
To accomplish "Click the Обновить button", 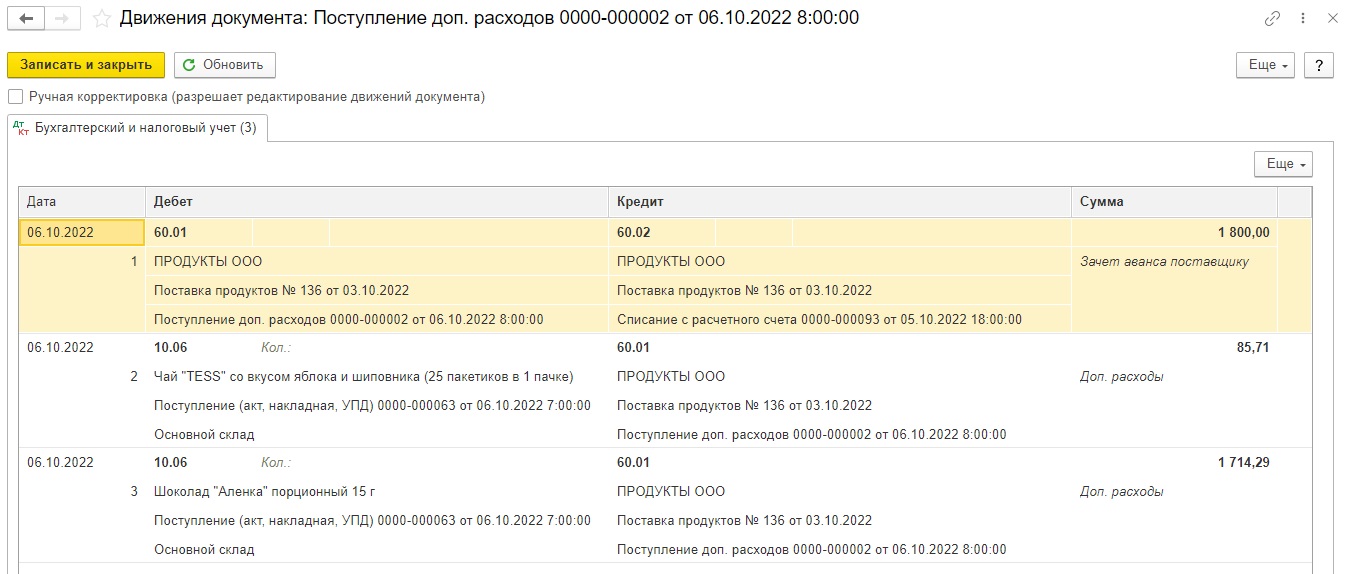I will [225, 65].
